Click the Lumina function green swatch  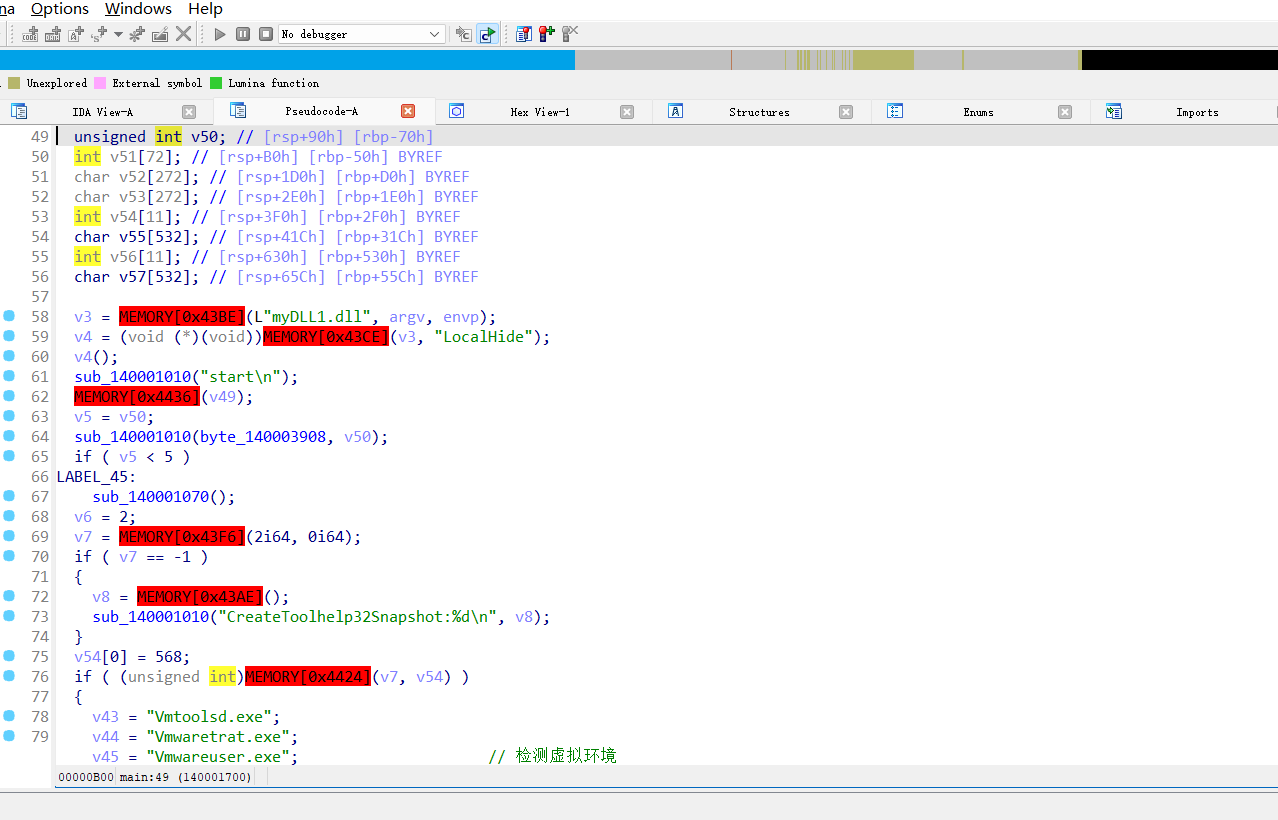216,83
